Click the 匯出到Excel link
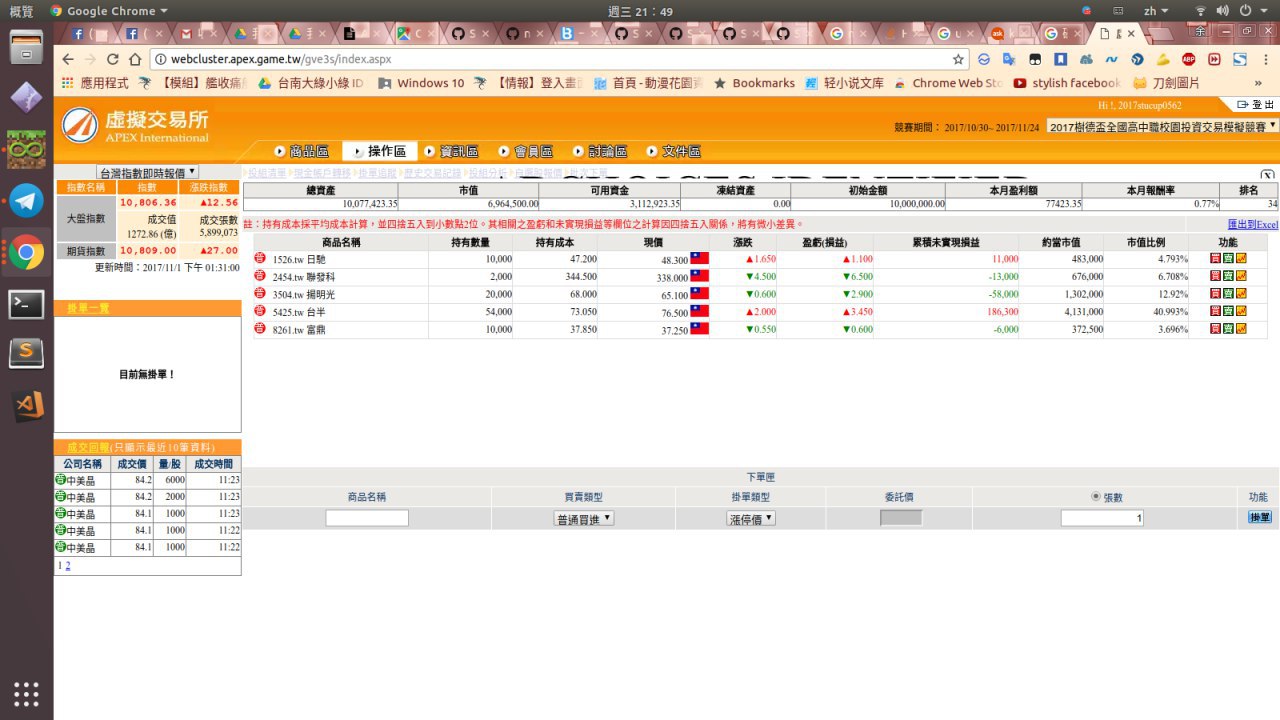Image resolution: width=1280 pixels, height=720 pixels. click(x=1252, y=225)
